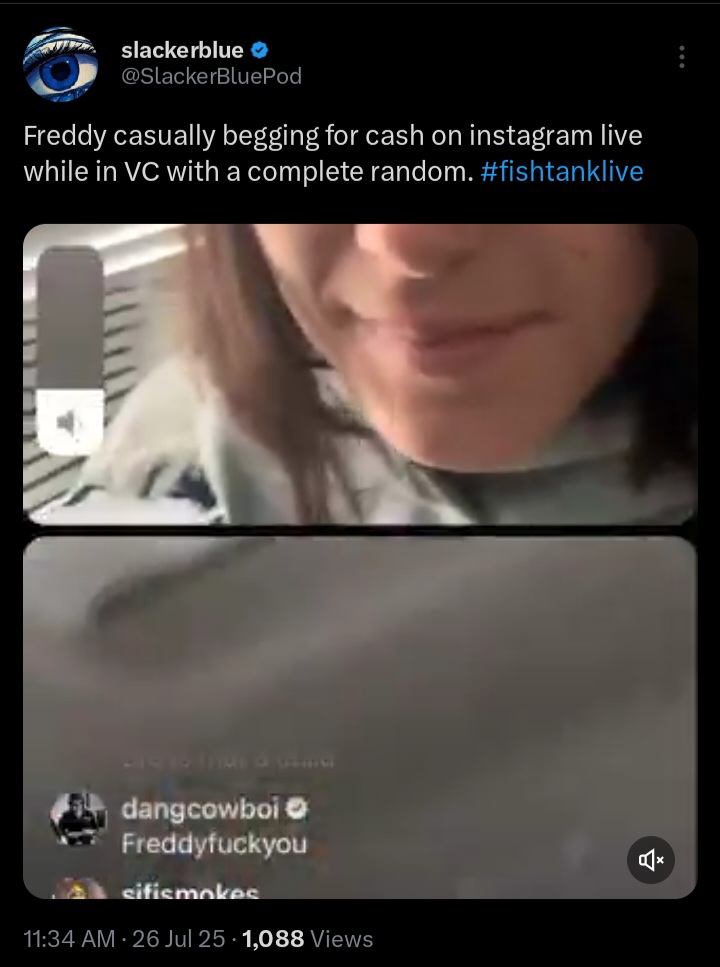Open the slackerblue eye profile picture
The width and height of the screenshot is (720, 967).
click(x=60, y=64)
